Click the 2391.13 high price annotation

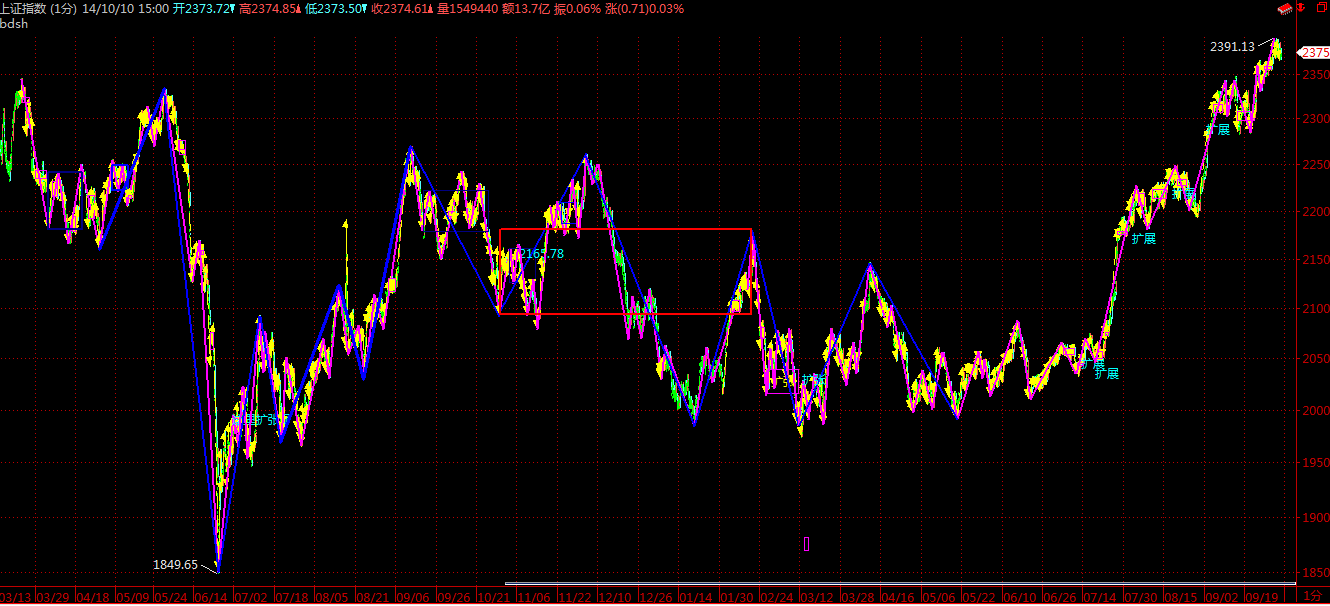pos(1231,46)
